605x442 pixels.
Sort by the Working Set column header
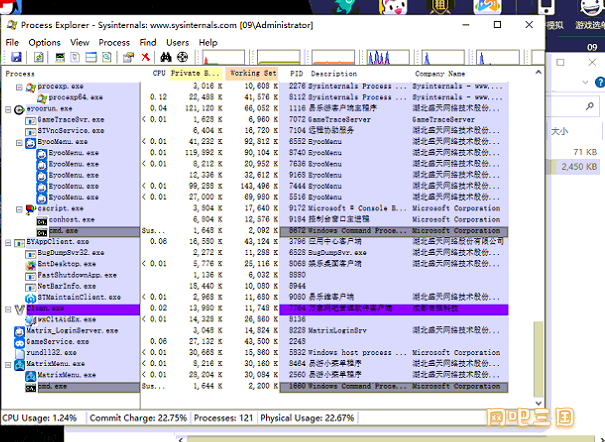pyautogui.click(x=252, y=74)
